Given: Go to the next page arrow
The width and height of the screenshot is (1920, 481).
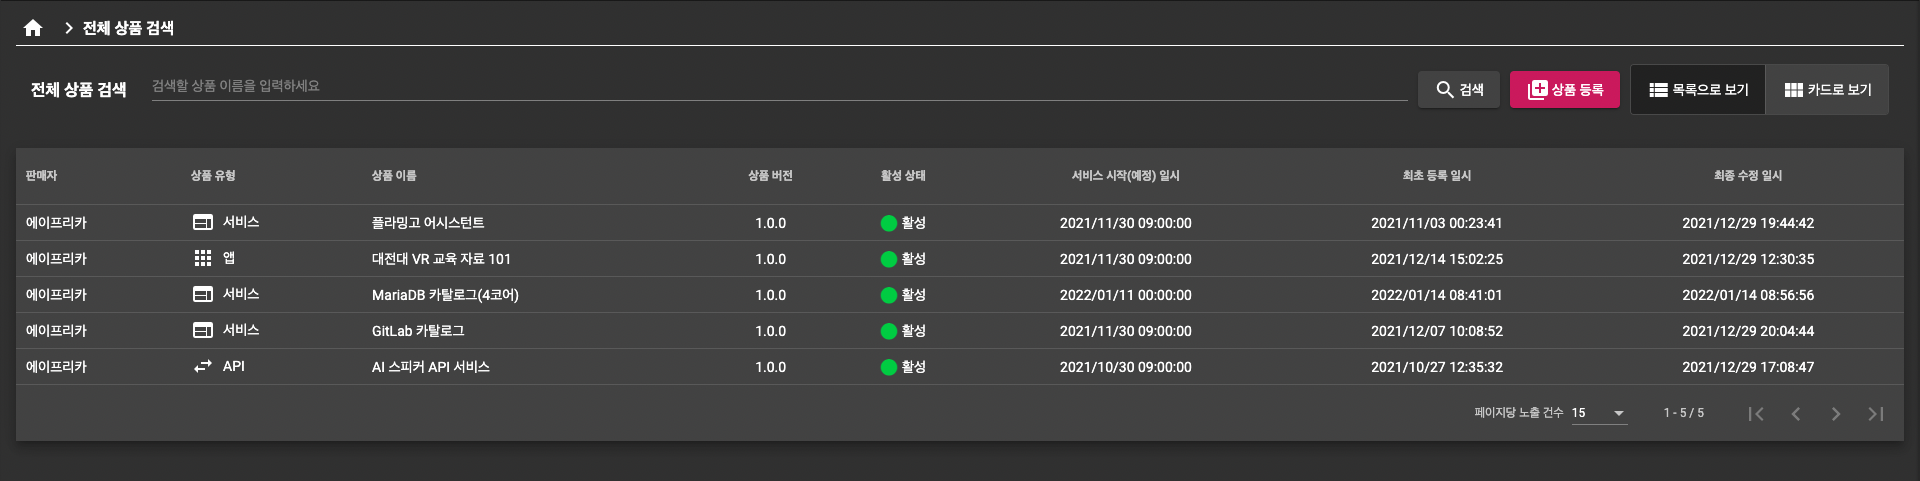Looking at the screenshot, I should [x=1835, y=413].
